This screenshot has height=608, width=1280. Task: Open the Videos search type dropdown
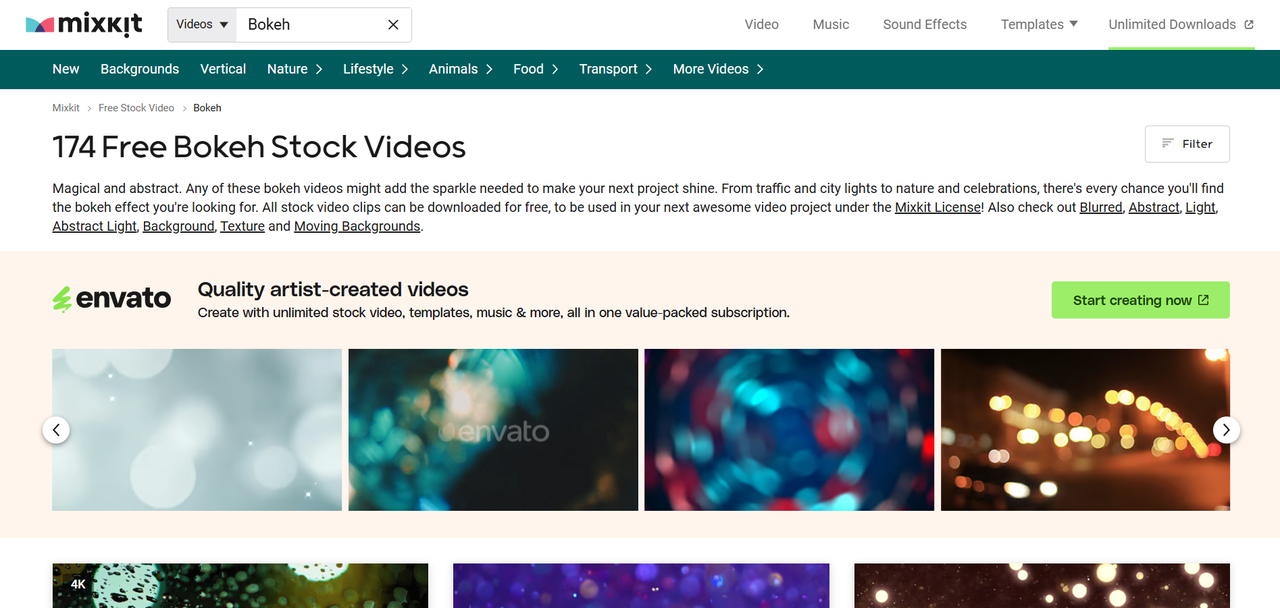202,24
